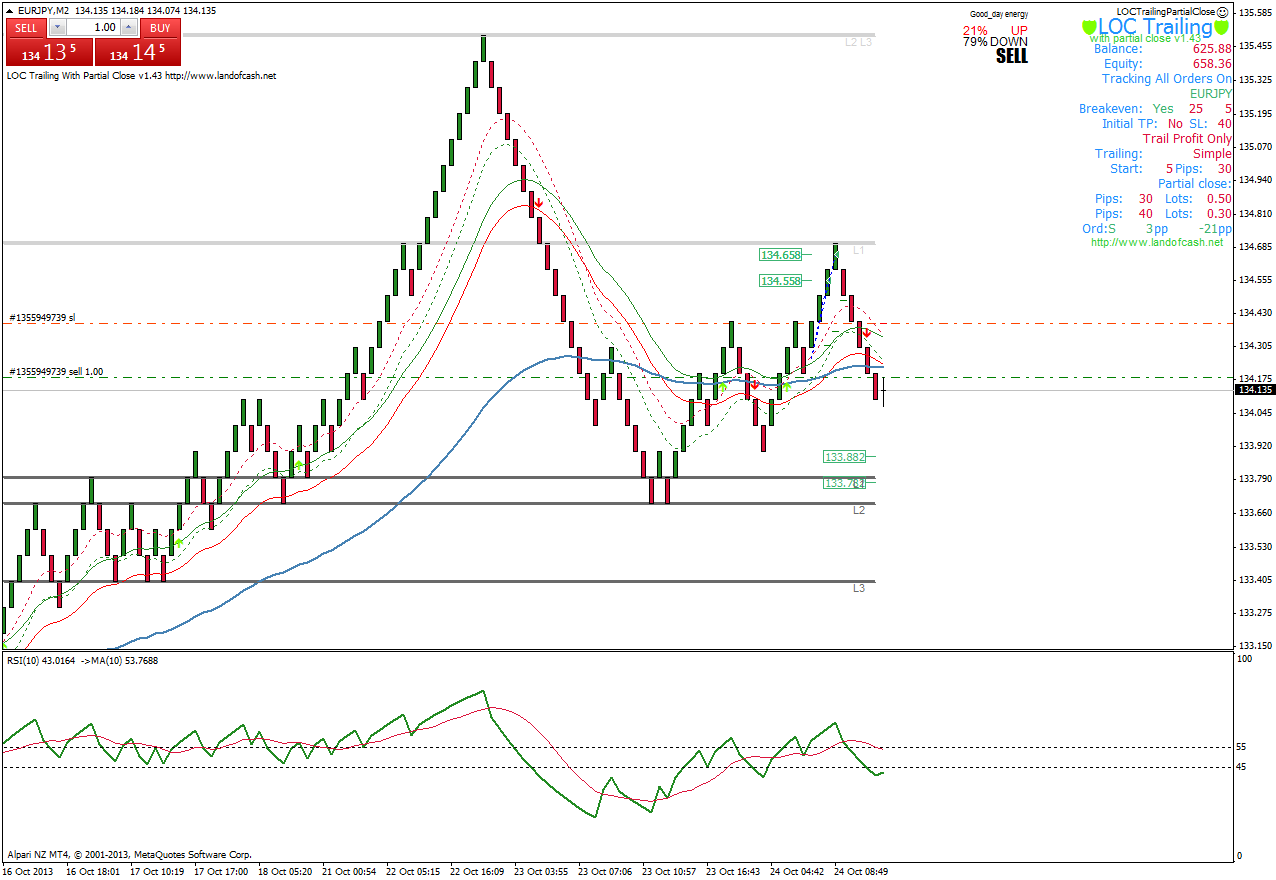Click the RSI level 55 axis label
The image size is (1276, 880).
(x=1243, y=747)
